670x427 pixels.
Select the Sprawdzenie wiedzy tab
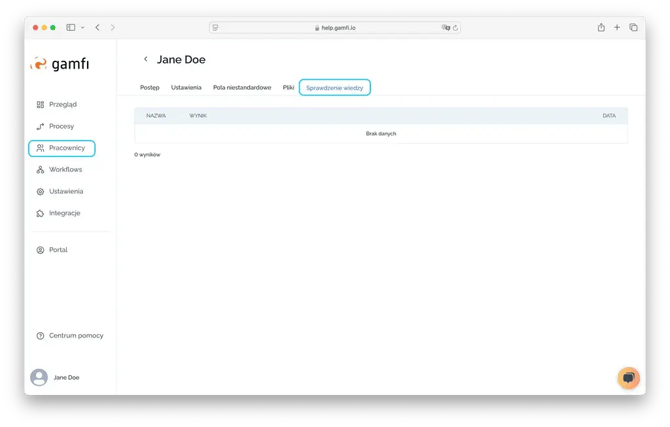coord(334,88)
